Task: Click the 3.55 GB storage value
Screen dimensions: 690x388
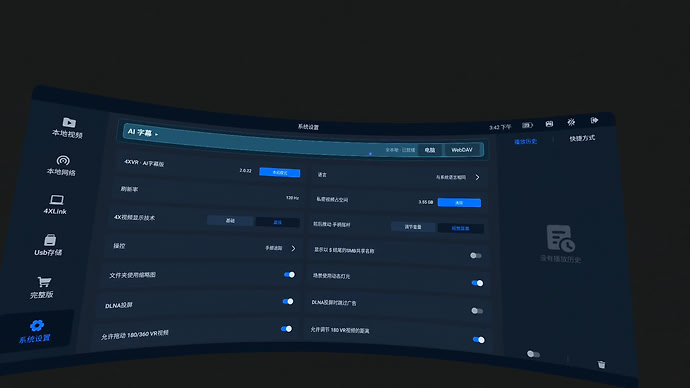Action: [x=426, y=202]
